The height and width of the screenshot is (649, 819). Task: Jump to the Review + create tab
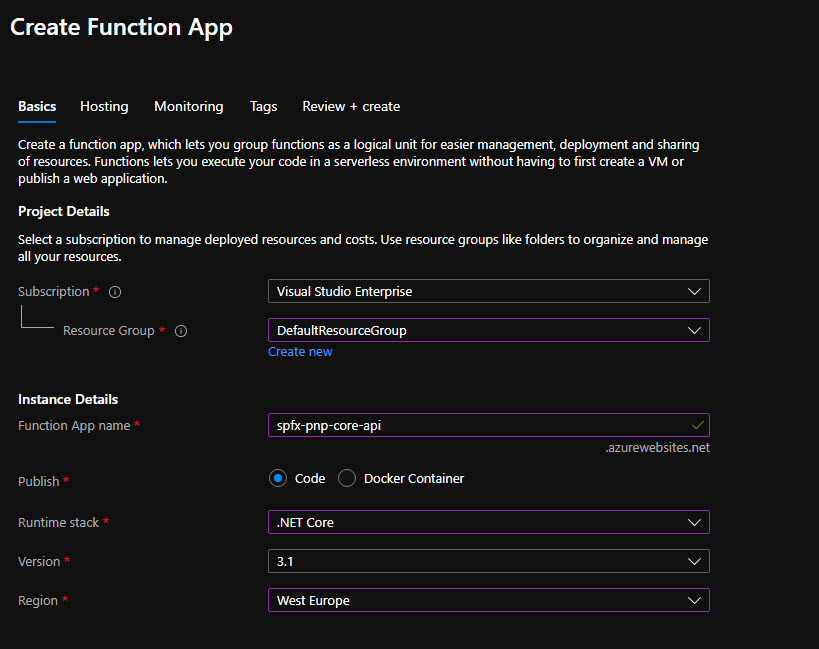pyautogui.click(x=351, y=106)
